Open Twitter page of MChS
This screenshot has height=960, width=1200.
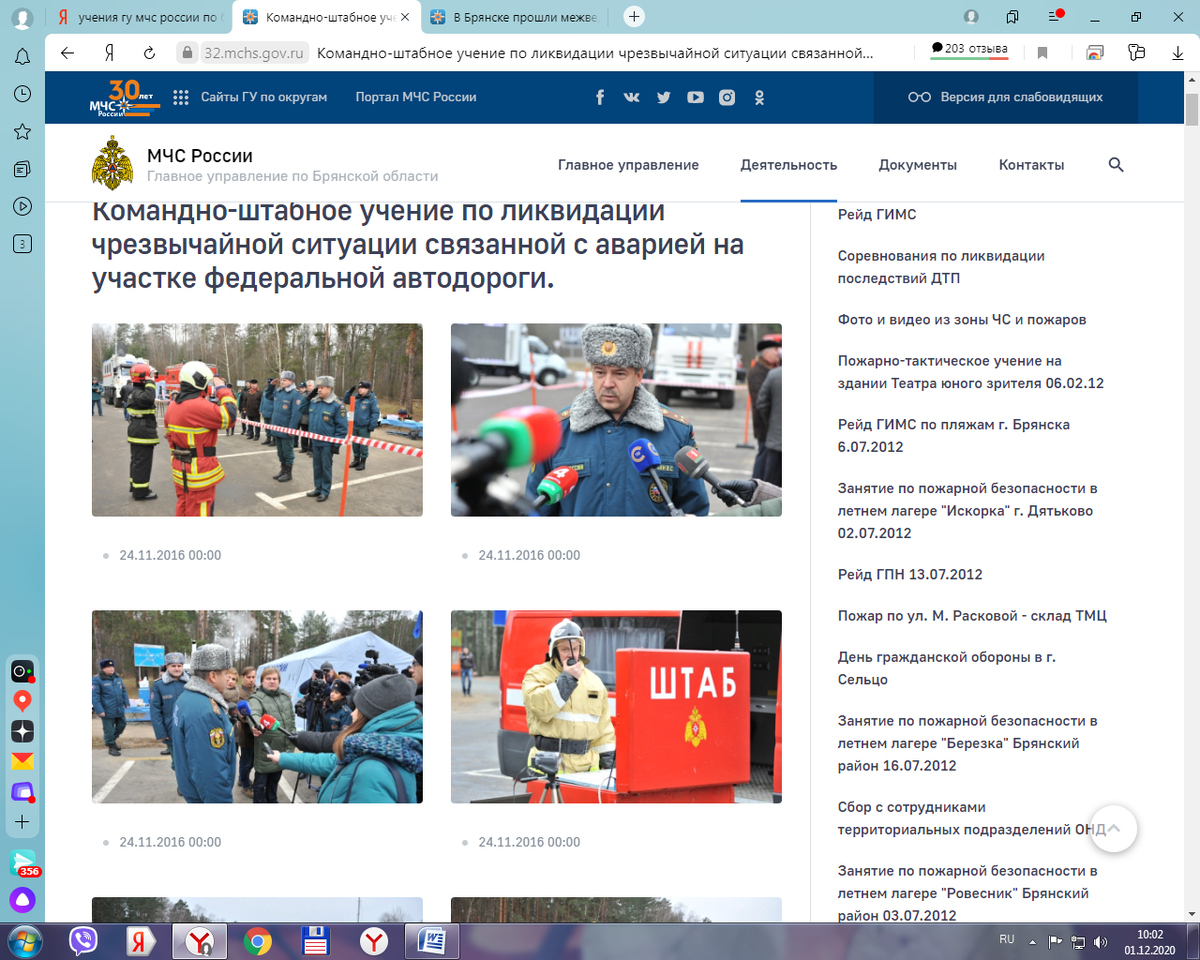tap(663, 97)
